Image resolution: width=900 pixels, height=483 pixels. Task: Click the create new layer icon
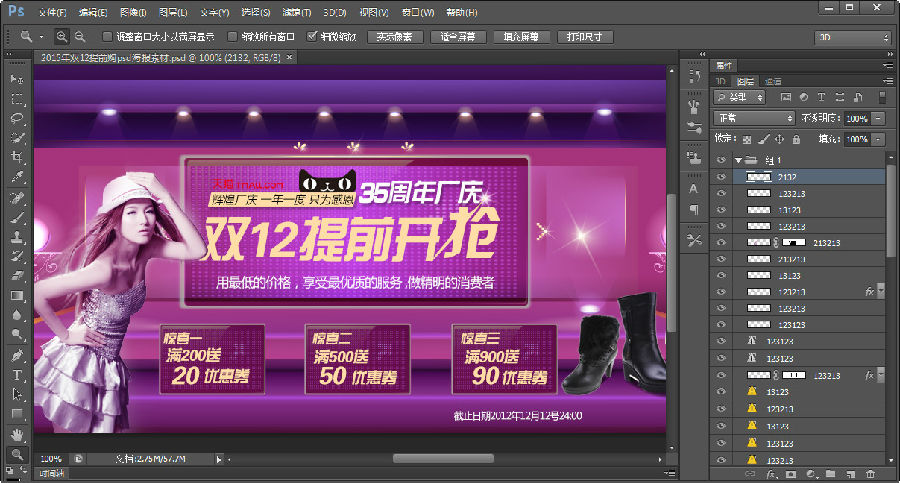pyautogui.click(x=851, y=474)
